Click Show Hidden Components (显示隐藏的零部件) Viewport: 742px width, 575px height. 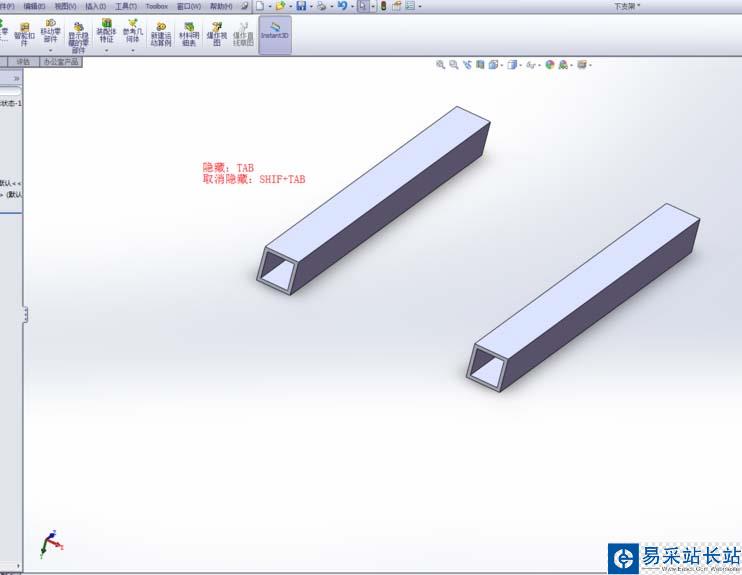tap(79, 37)
